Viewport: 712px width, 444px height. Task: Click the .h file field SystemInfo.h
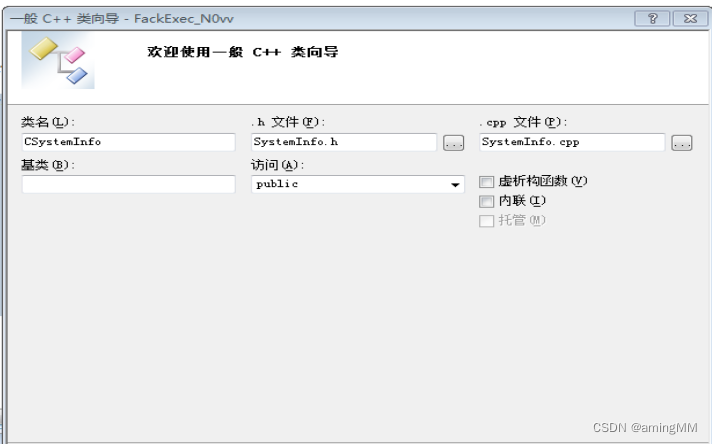(x=344, y=142)
